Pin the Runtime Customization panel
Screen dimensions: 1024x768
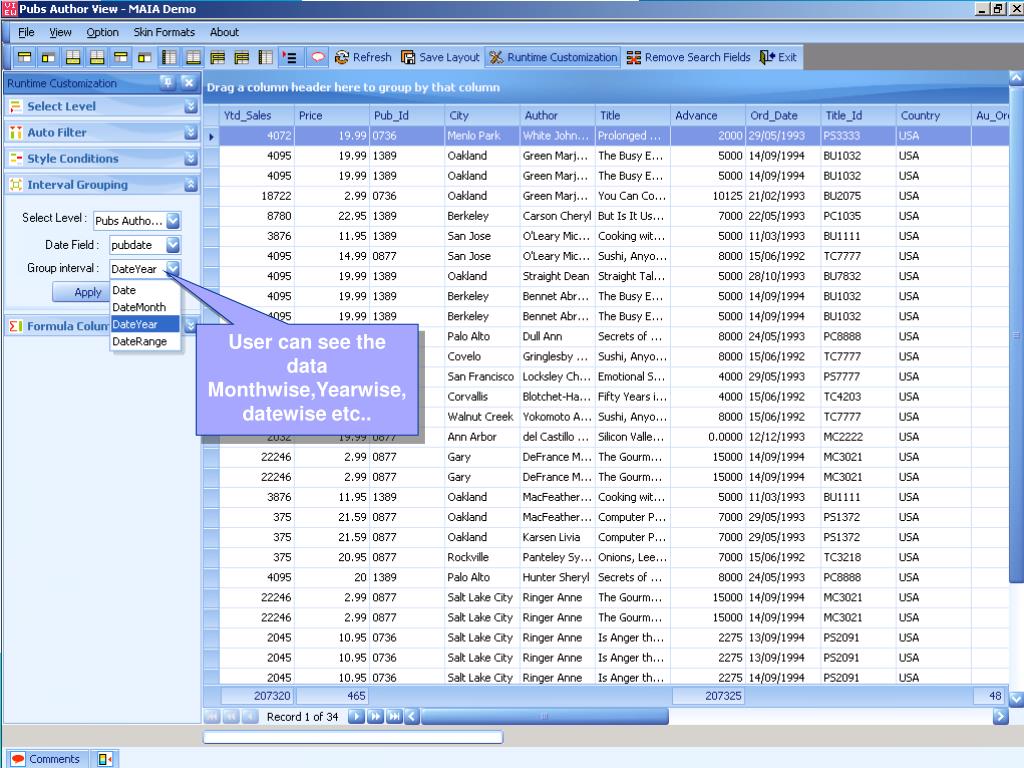coord(168,83)
